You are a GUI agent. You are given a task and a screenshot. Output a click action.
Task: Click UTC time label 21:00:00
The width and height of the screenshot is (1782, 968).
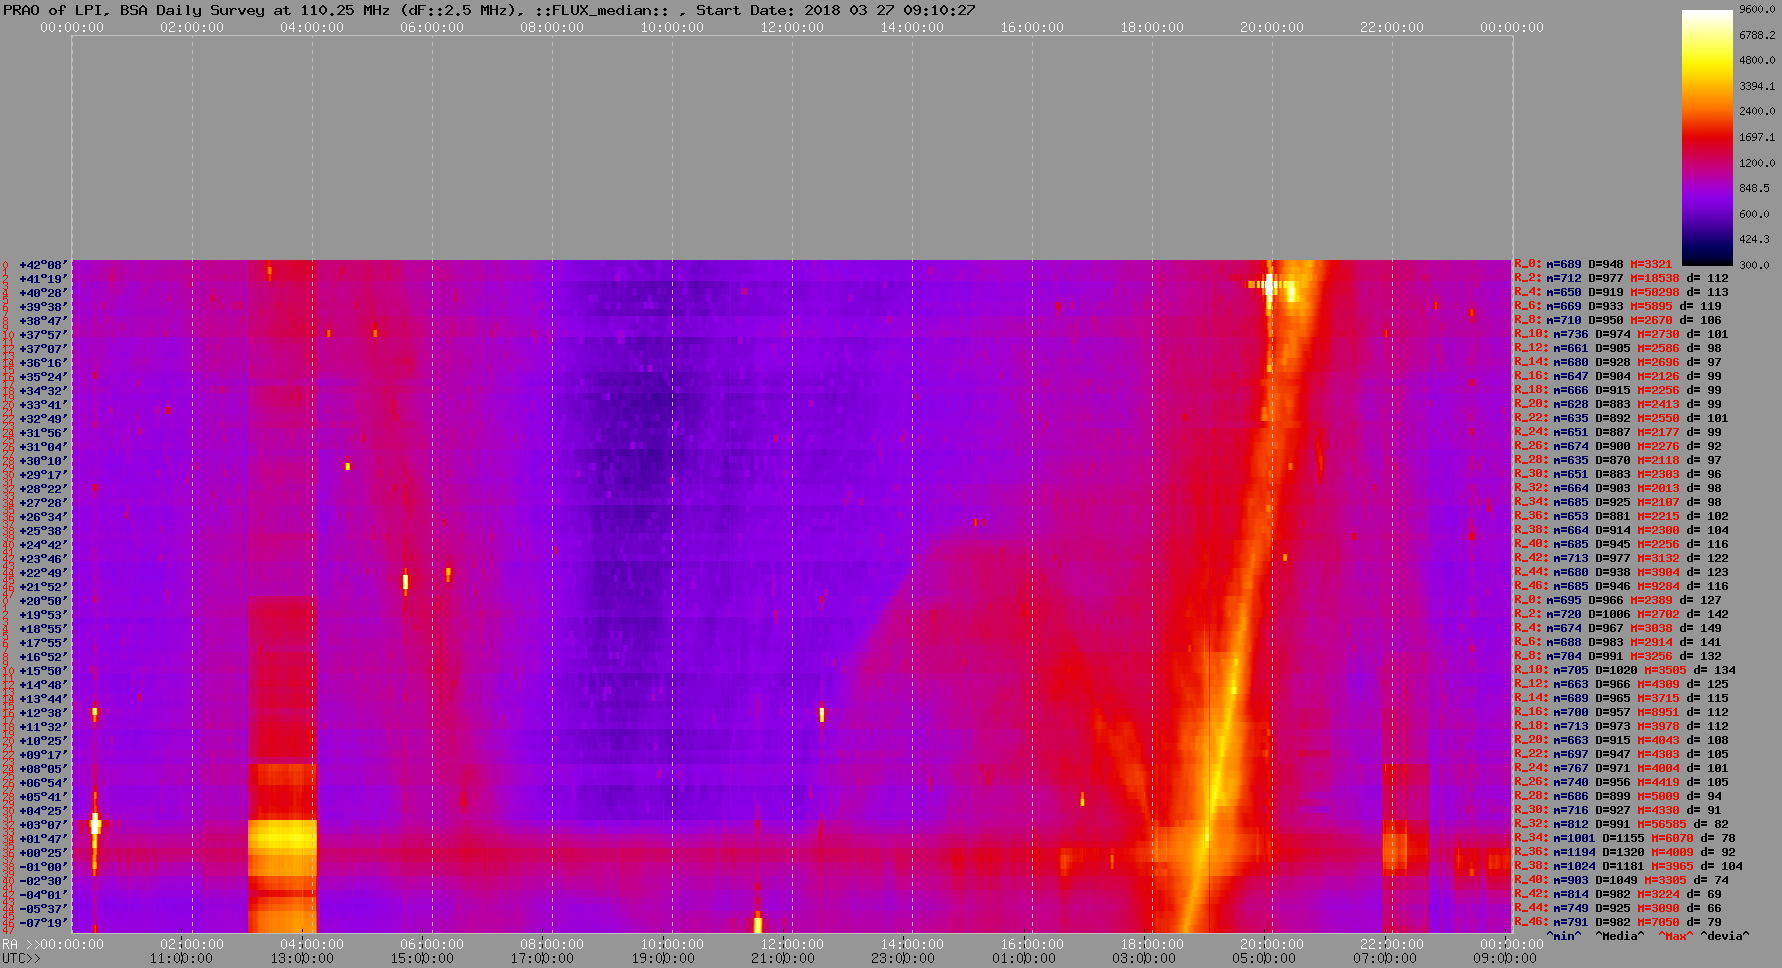[783, 958]
